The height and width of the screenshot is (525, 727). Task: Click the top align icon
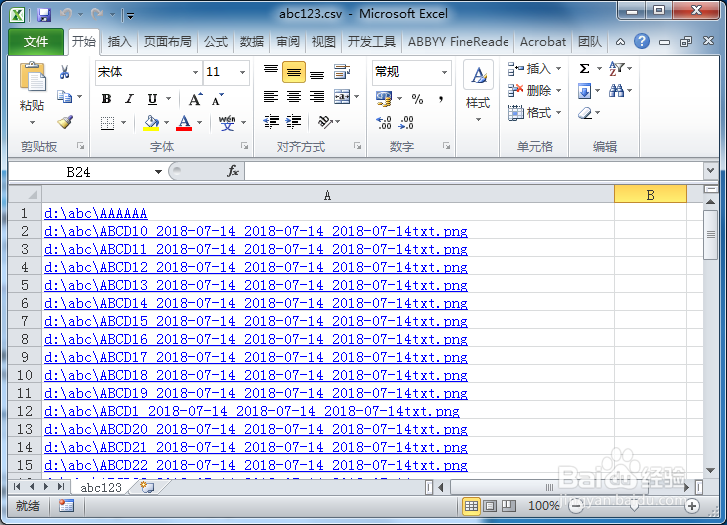pyautogui.click(x=271, y=71)
